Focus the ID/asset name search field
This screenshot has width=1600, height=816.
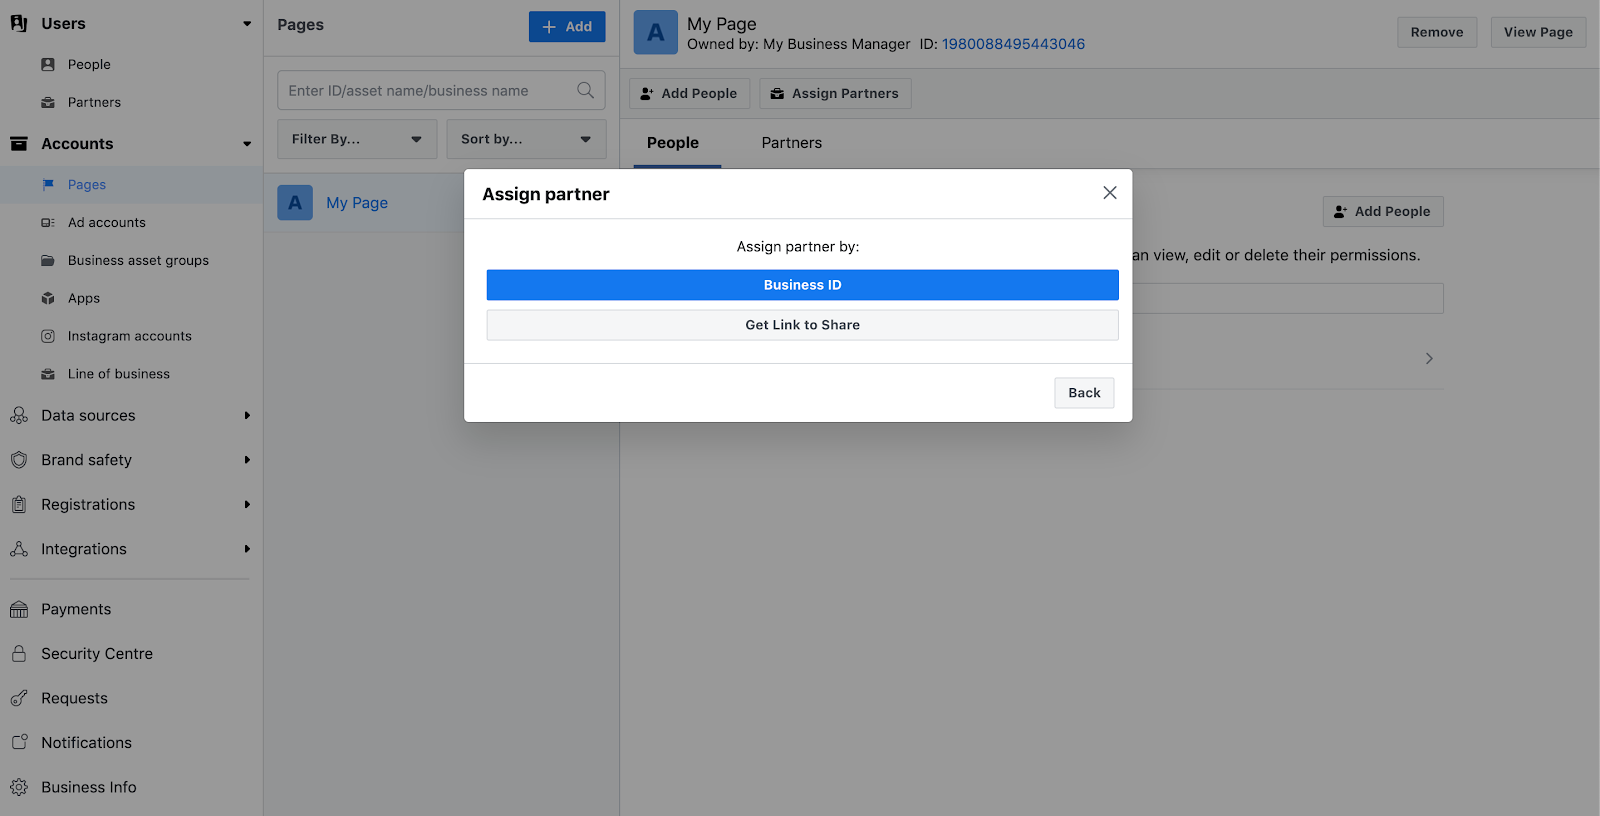pos(441,90)
